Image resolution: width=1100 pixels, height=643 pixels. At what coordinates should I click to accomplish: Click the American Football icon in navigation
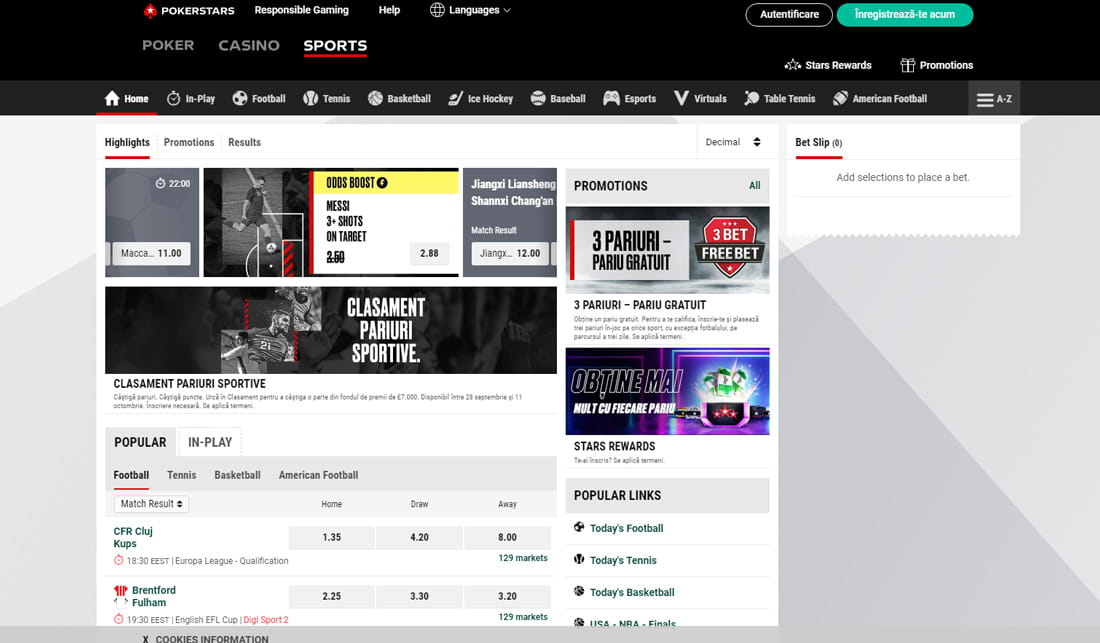(x=840, y=98)
